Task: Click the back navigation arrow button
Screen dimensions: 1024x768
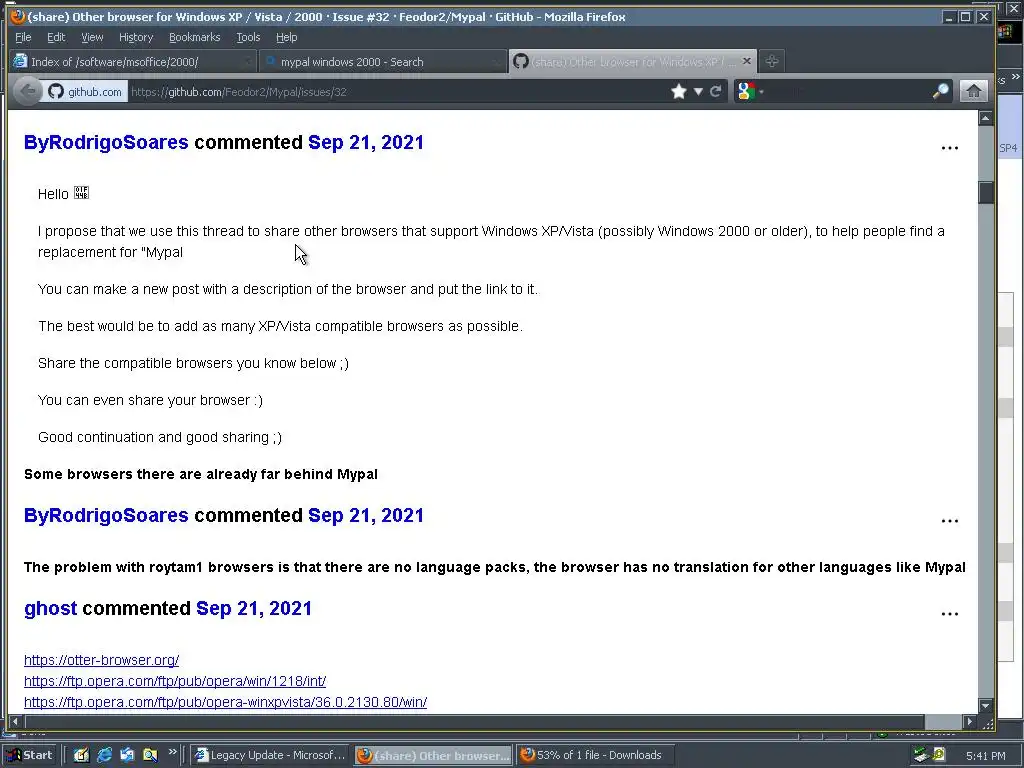Action: pyautogui.click(x=27, y=91)
